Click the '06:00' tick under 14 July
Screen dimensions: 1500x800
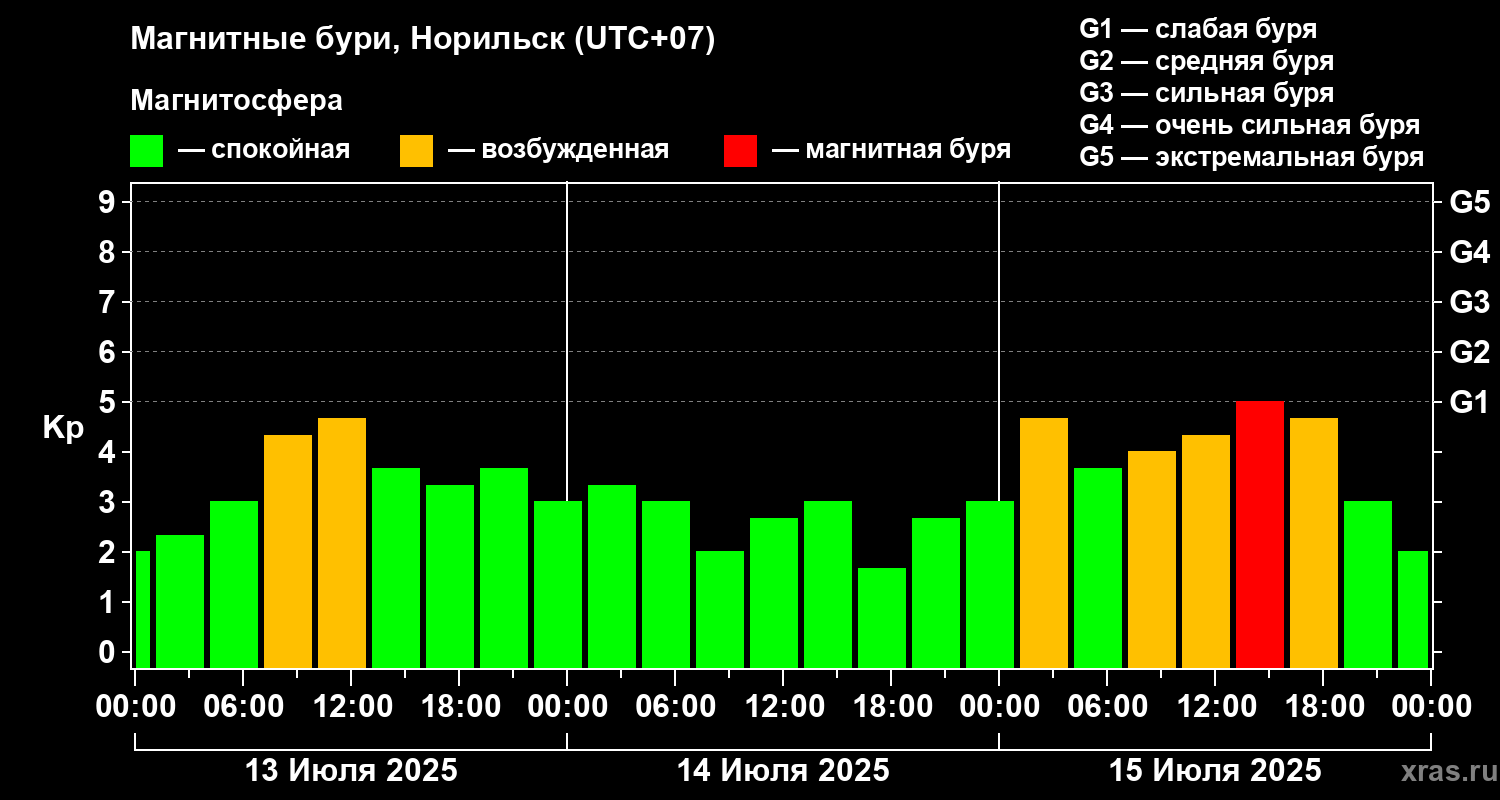[675, 706]
